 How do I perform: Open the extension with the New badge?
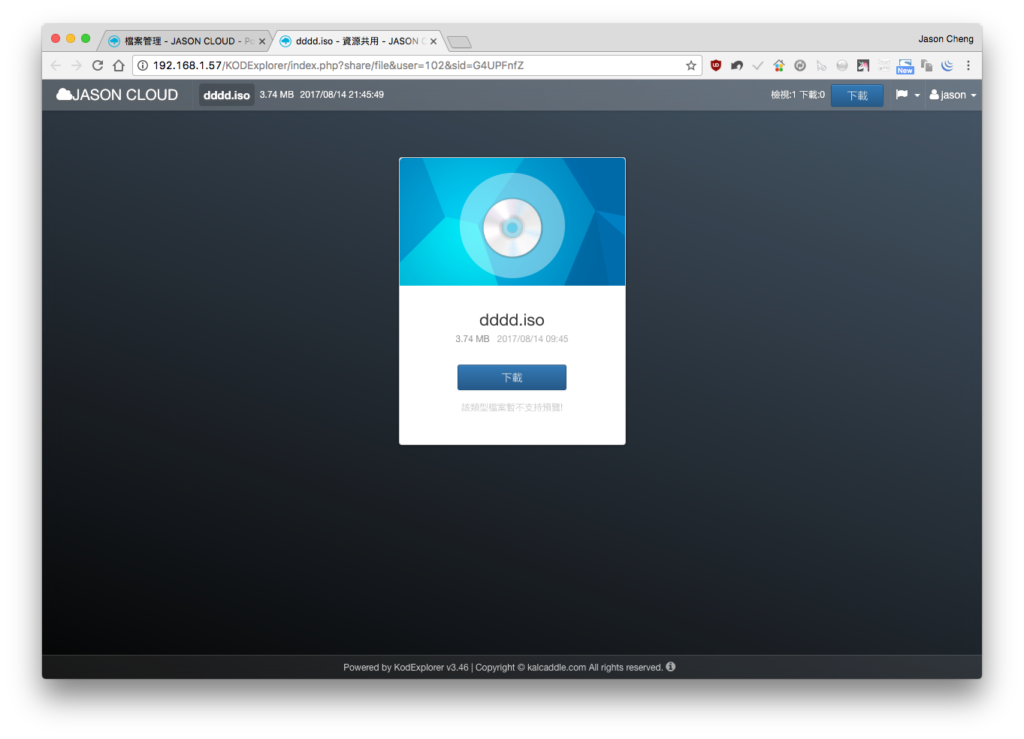click(x=904, y=66)
